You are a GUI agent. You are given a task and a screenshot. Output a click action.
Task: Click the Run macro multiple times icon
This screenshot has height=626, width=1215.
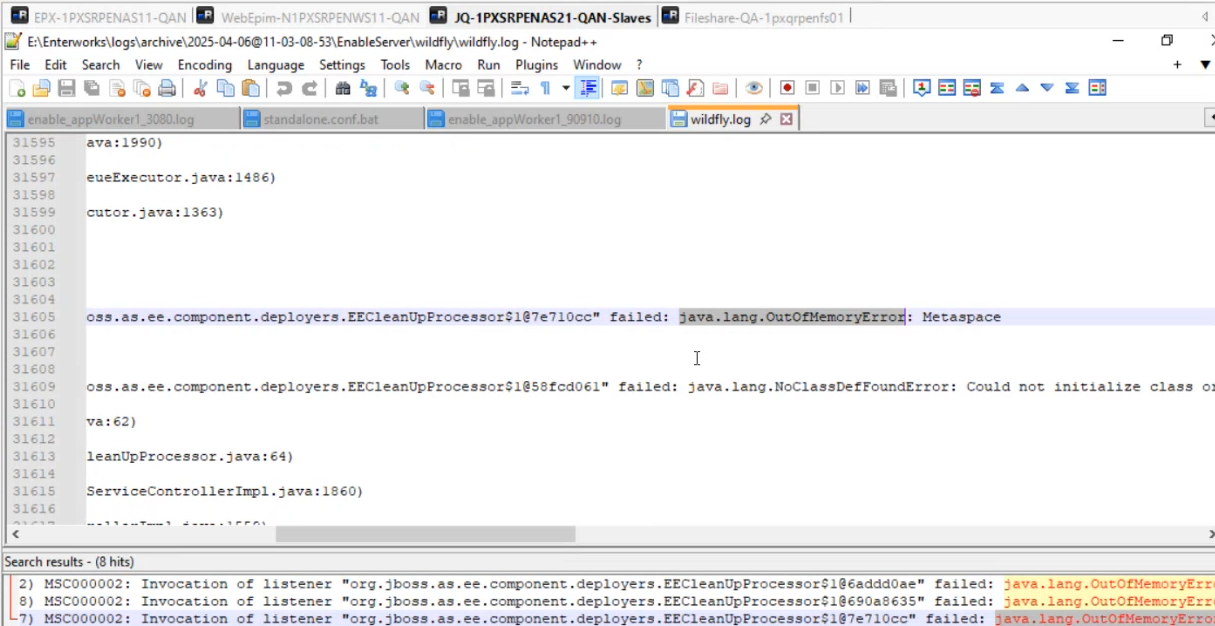point(862,88)
